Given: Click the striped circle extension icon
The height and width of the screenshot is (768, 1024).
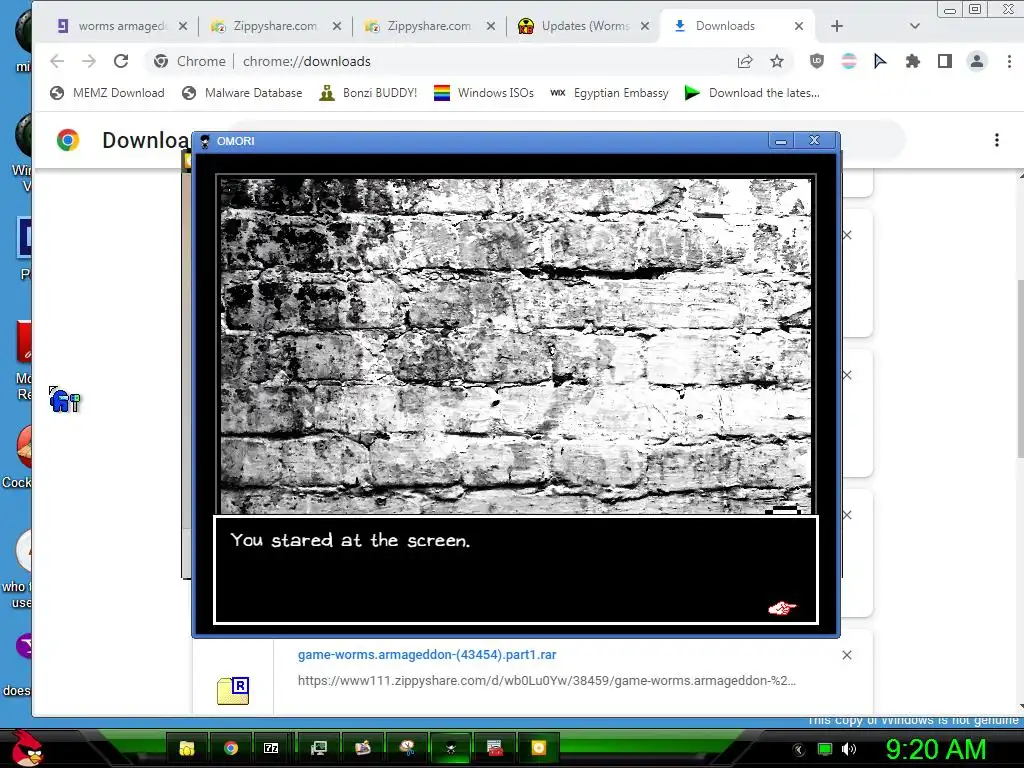Looking at the screenshot, I should point(848,61).
